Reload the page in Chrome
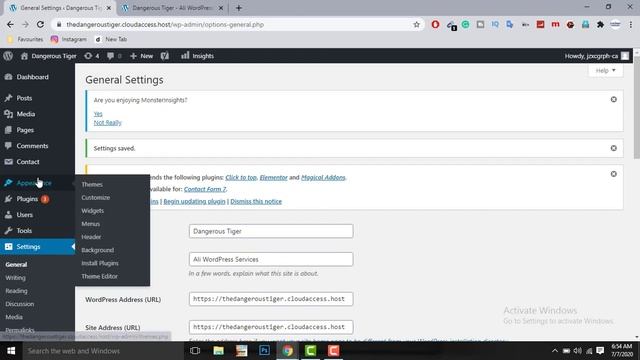640x360 pixels. pyautogui.click(x=40, y=24)
